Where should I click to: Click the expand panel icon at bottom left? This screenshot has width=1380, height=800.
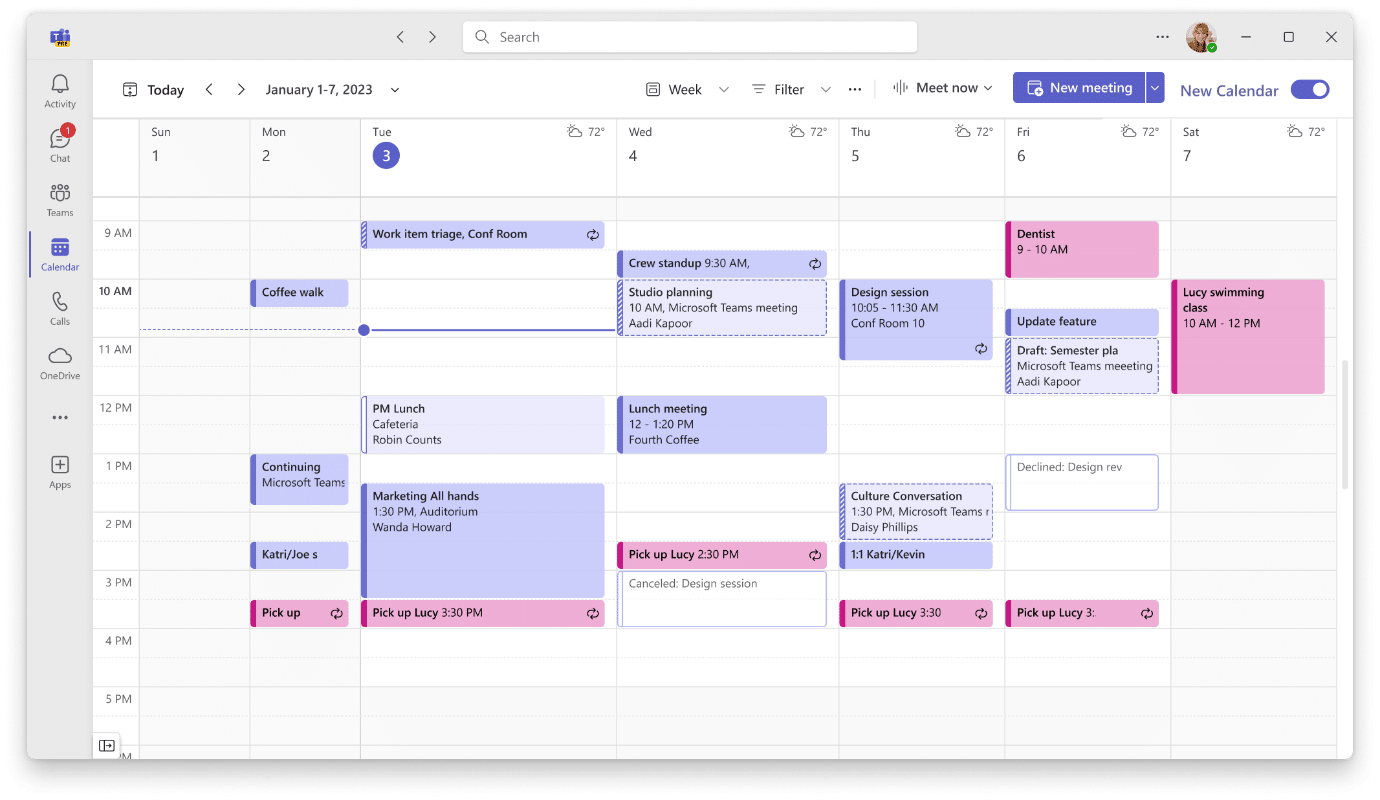coord(107,745)
